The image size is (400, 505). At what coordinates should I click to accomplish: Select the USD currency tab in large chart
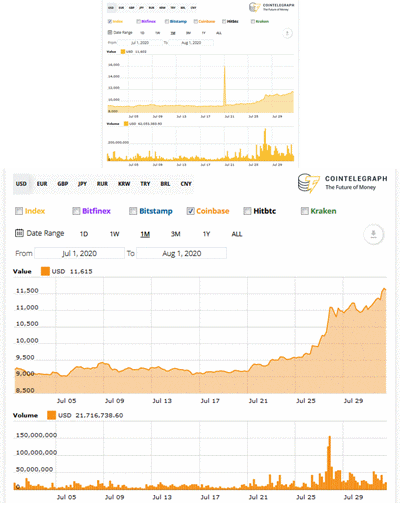coord(21,184)
